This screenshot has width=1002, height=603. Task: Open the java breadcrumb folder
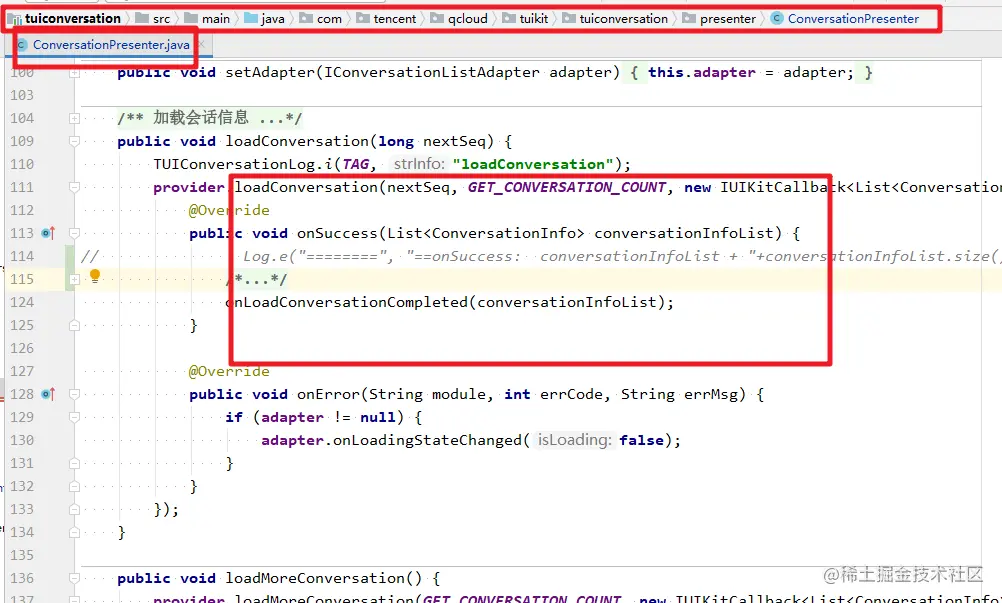265,19
